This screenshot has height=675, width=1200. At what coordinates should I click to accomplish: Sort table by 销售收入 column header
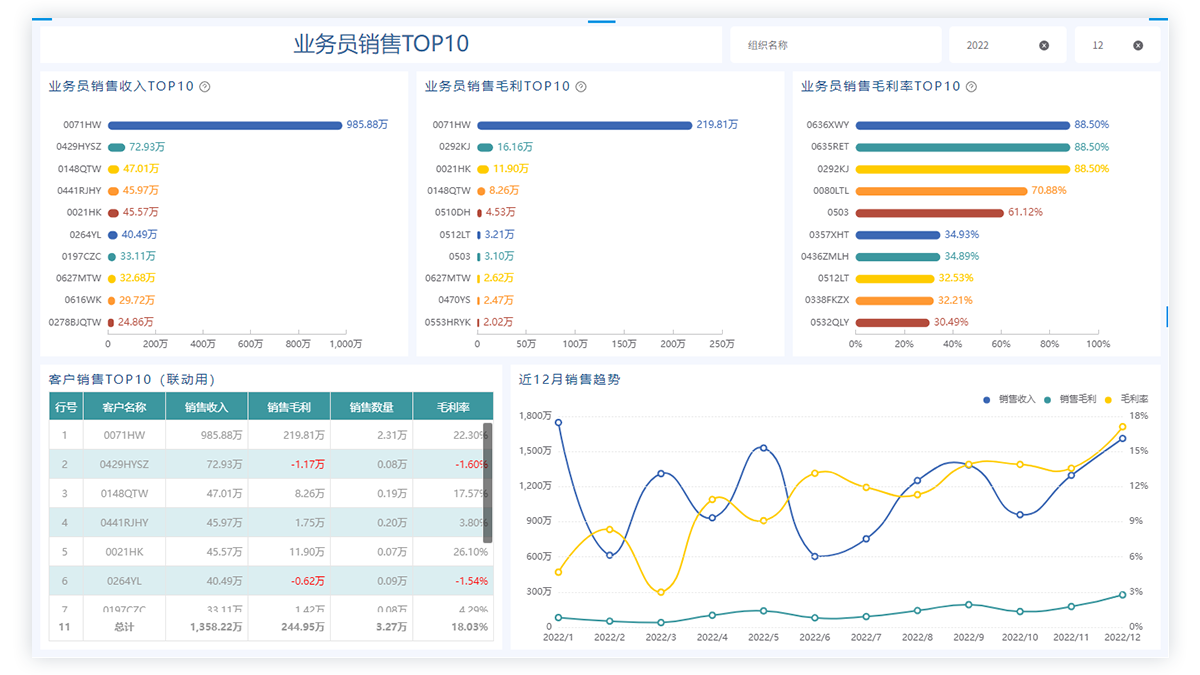pyautogui.click(x=207, y=407)
